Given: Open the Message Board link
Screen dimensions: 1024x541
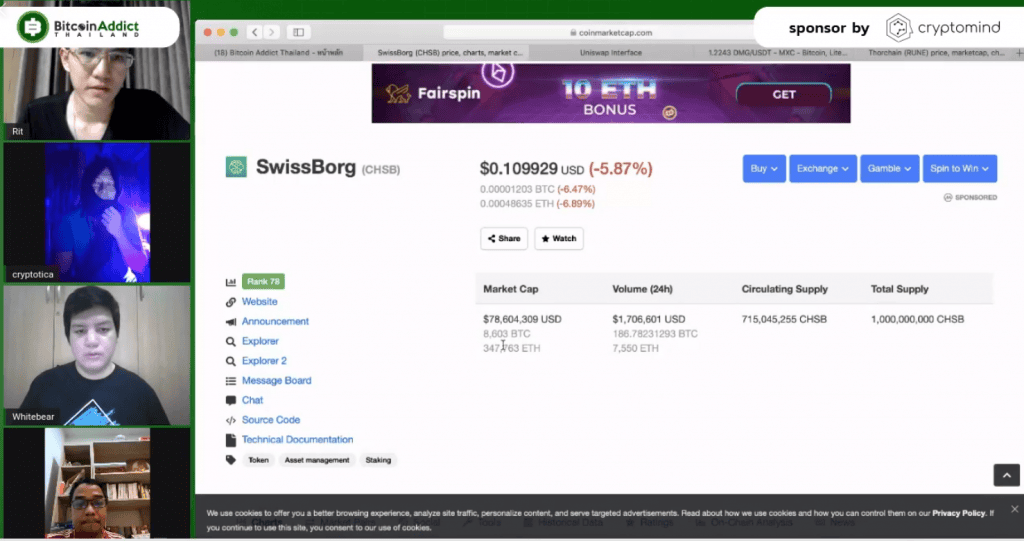Looking at the screenshot, I should [x=276, y=380].
